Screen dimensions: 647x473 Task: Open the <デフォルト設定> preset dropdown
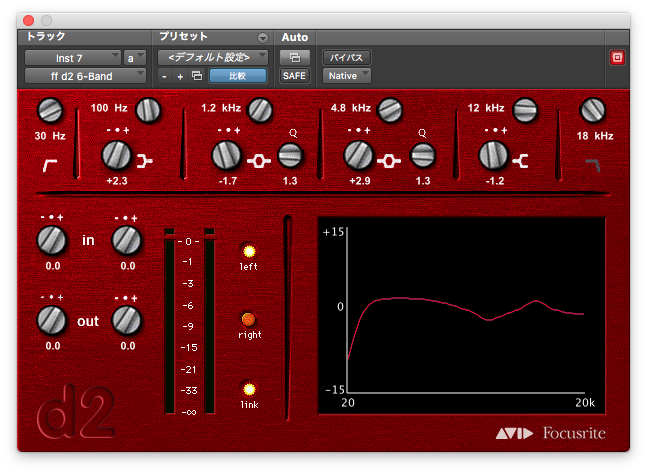coord(213,57)
